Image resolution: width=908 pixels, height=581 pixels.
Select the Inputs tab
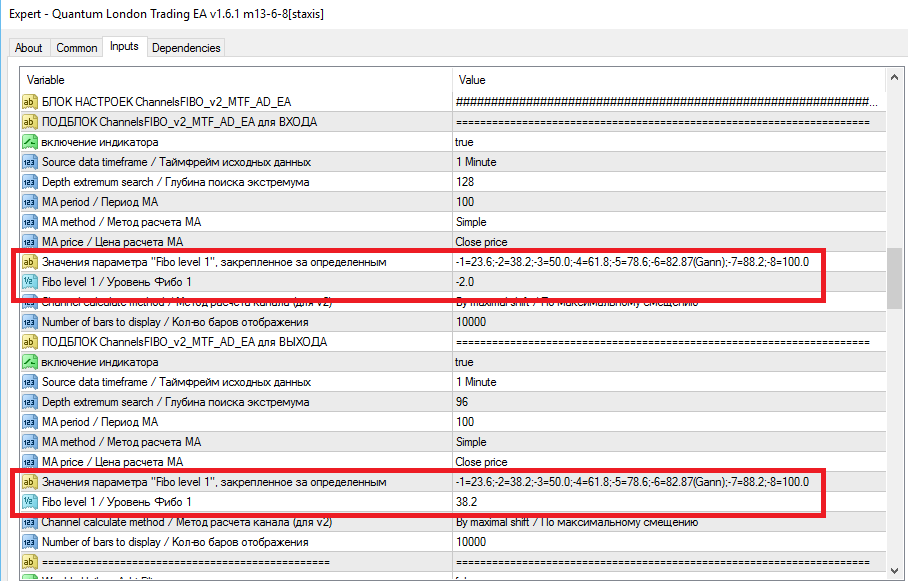124,46
